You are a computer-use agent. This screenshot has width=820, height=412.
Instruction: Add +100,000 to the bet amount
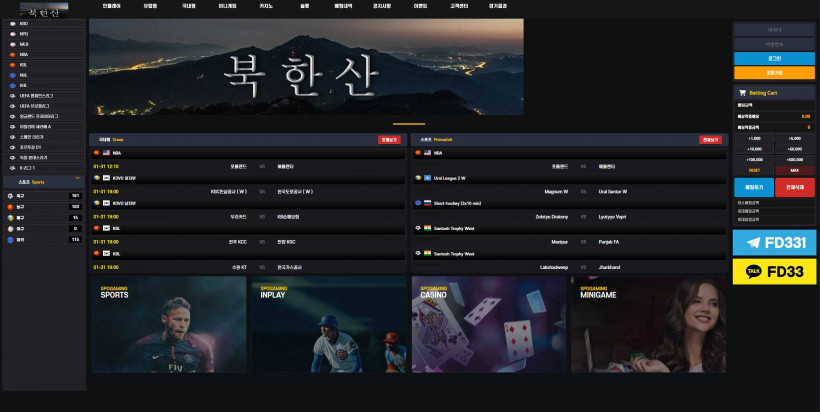point(754,159)
